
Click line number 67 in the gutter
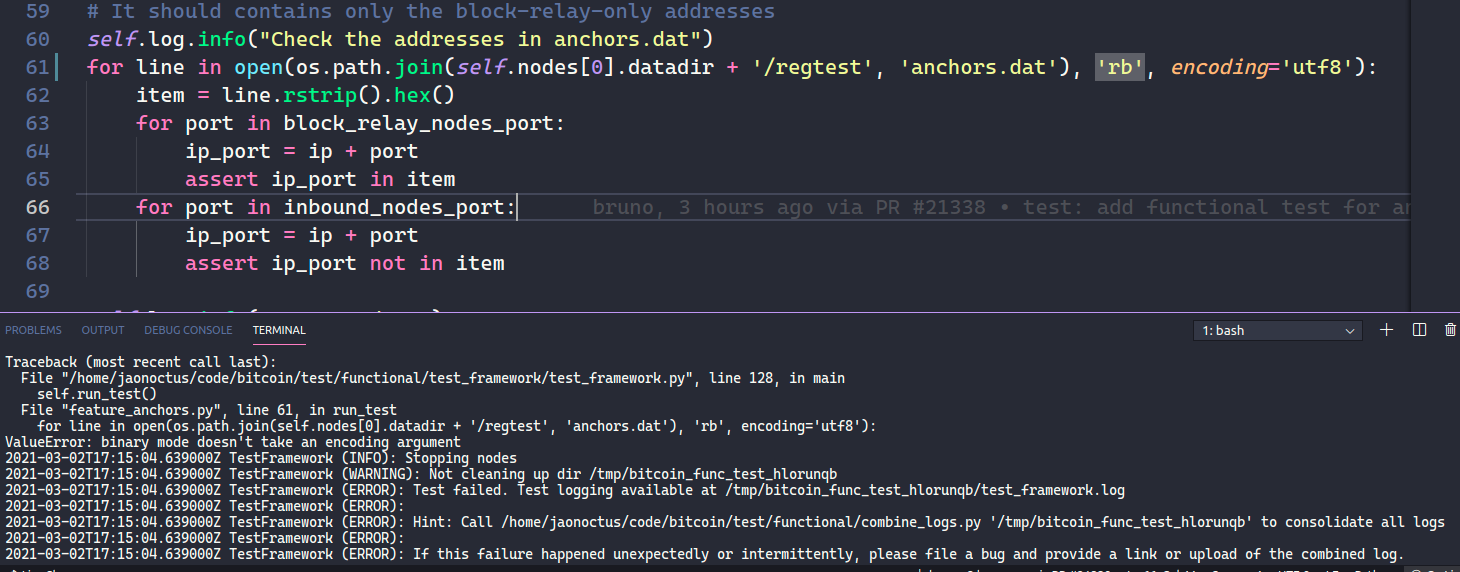click(37, 236)
